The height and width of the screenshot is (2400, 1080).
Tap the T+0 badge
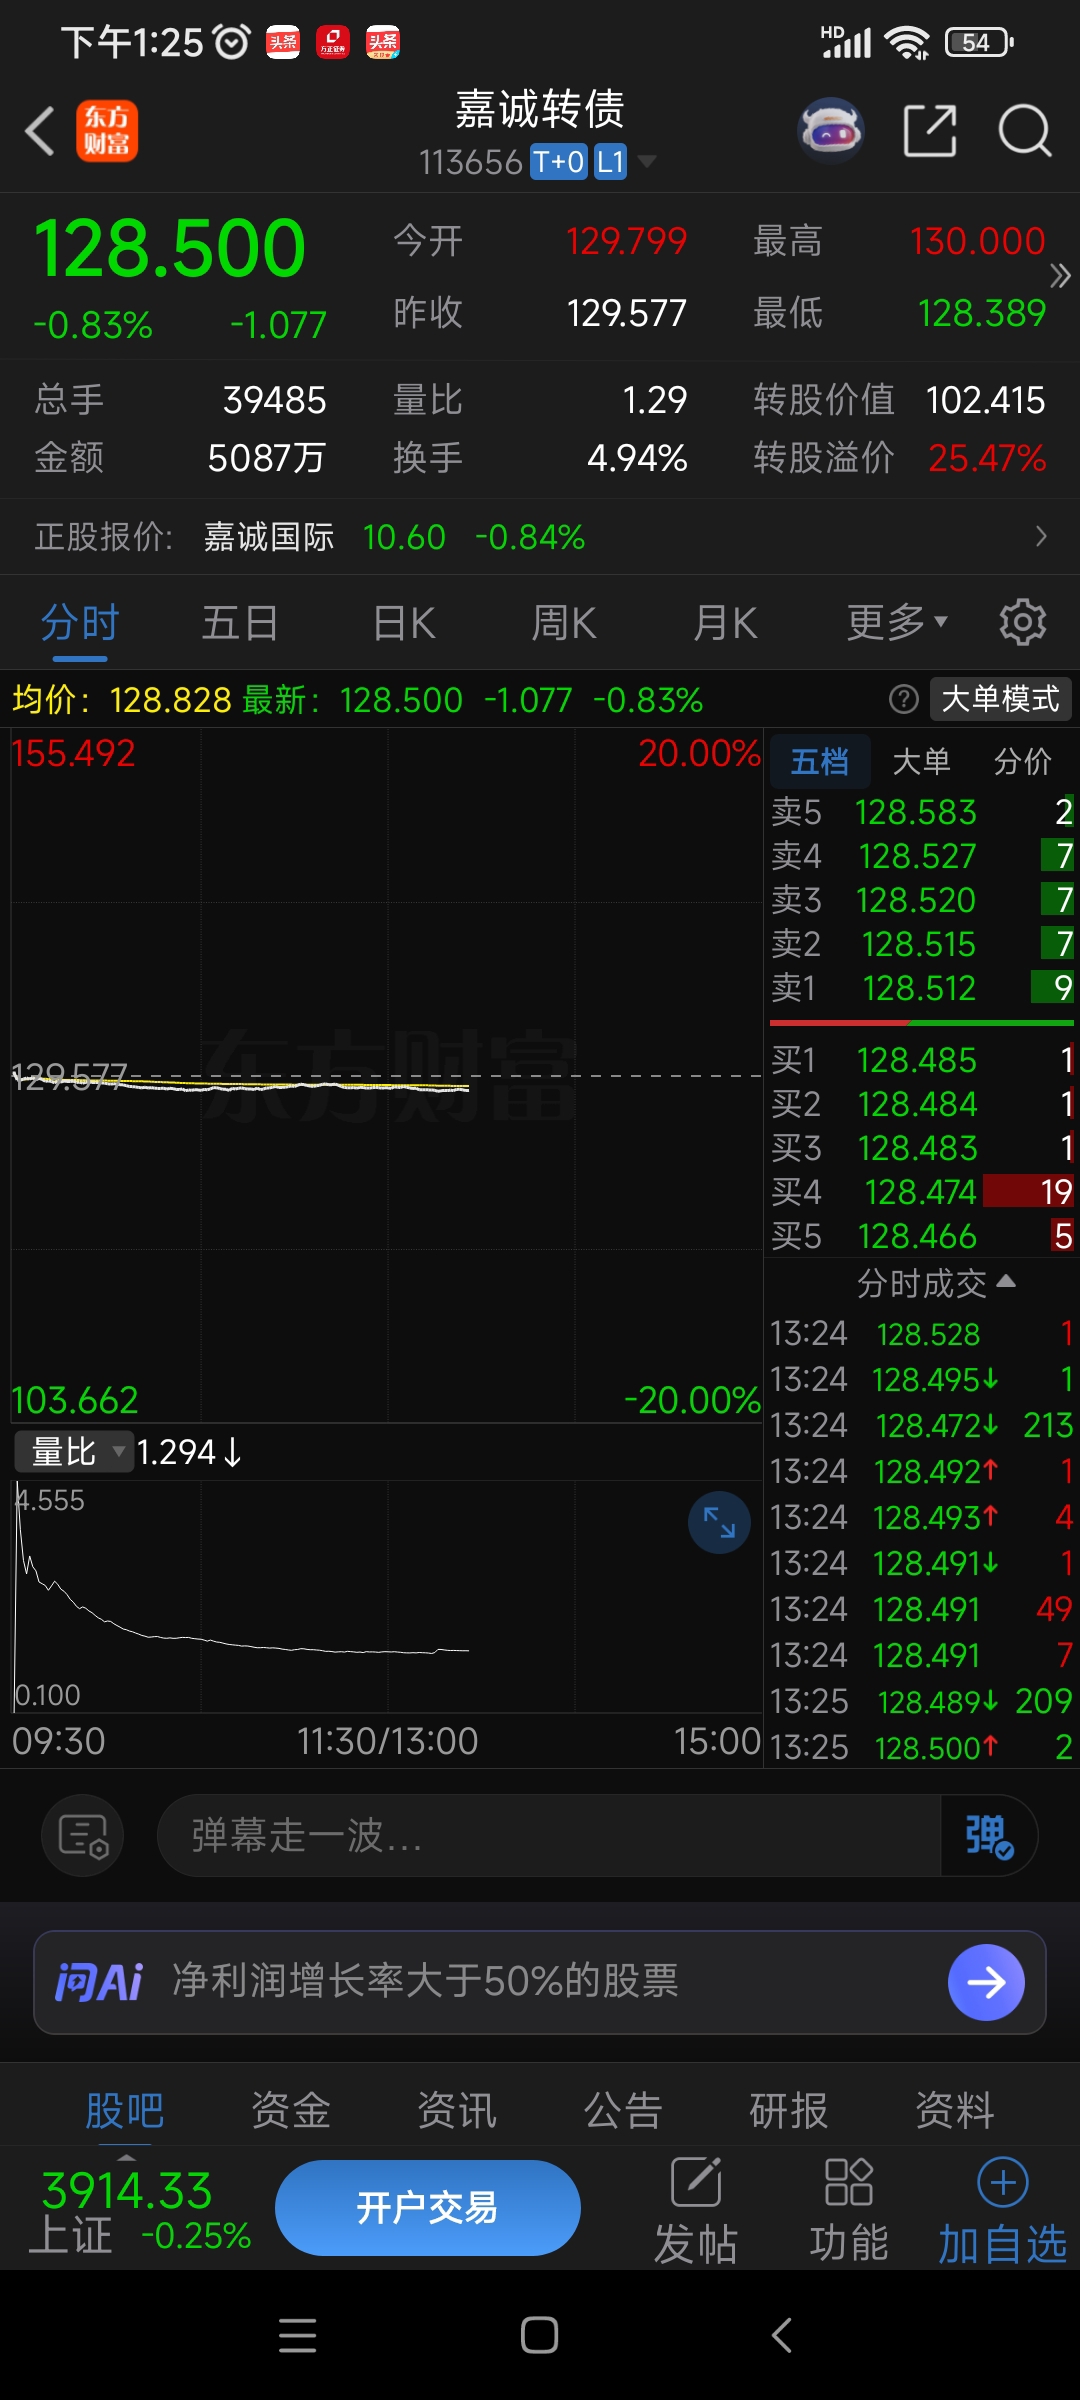pos(559,162)
